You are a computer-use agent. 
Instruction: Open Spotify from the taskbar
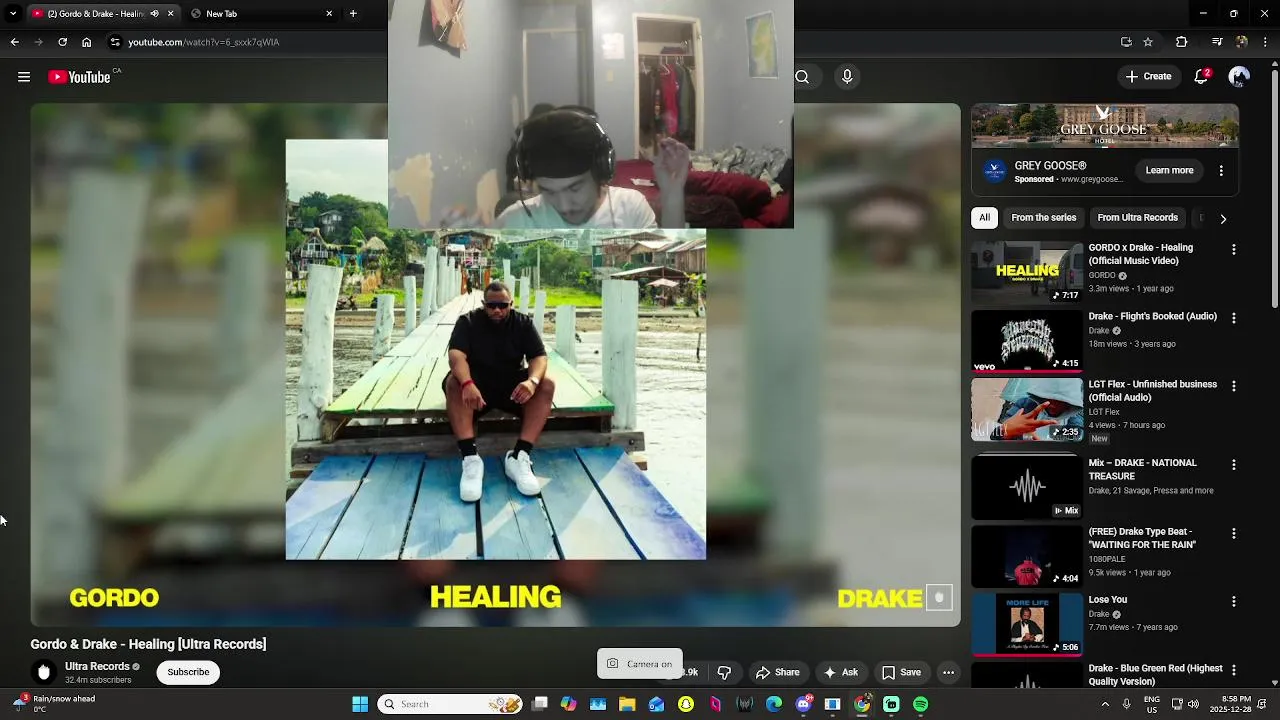pyautogui.click(x=920, y=704)
